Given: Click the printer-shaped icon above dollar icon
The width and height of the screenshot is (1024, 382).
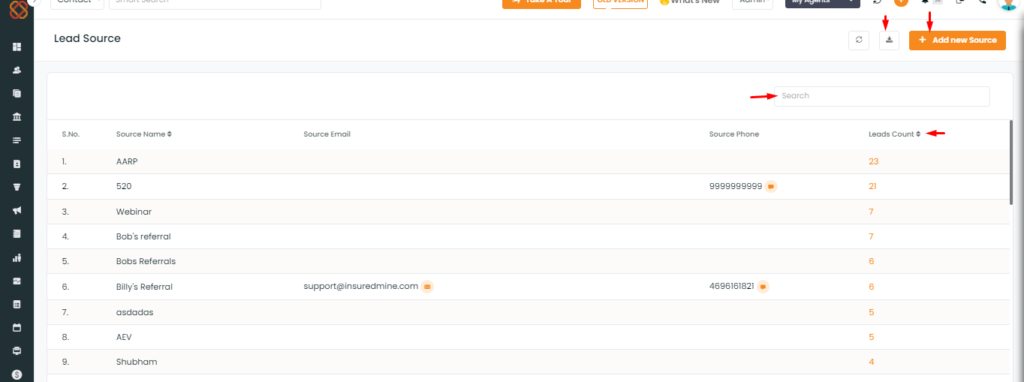Looking at the screenshot, I should [x=17, y=351].
